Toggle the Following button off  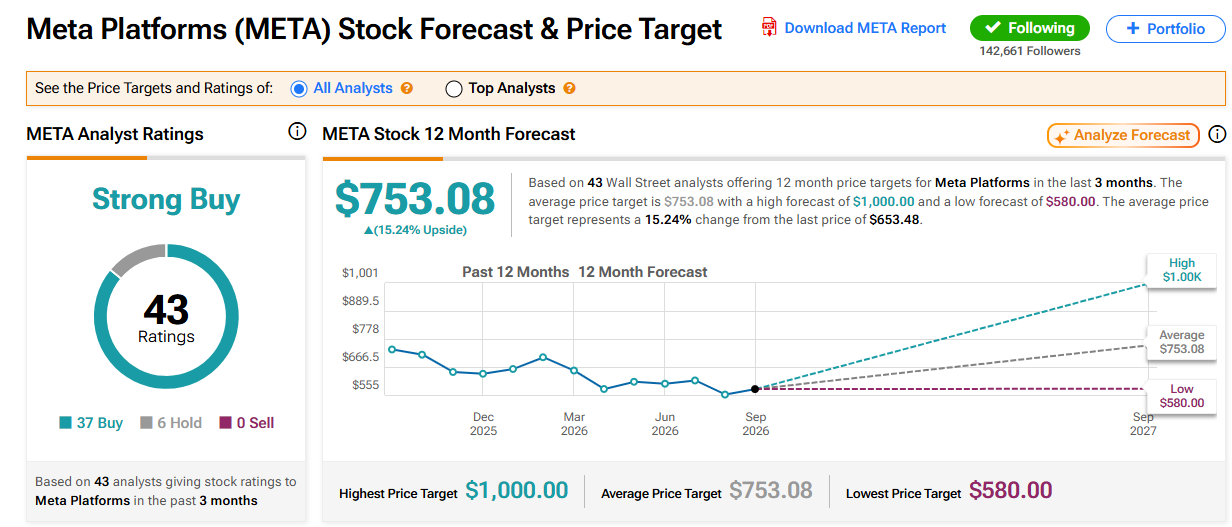pos(1029,28)
